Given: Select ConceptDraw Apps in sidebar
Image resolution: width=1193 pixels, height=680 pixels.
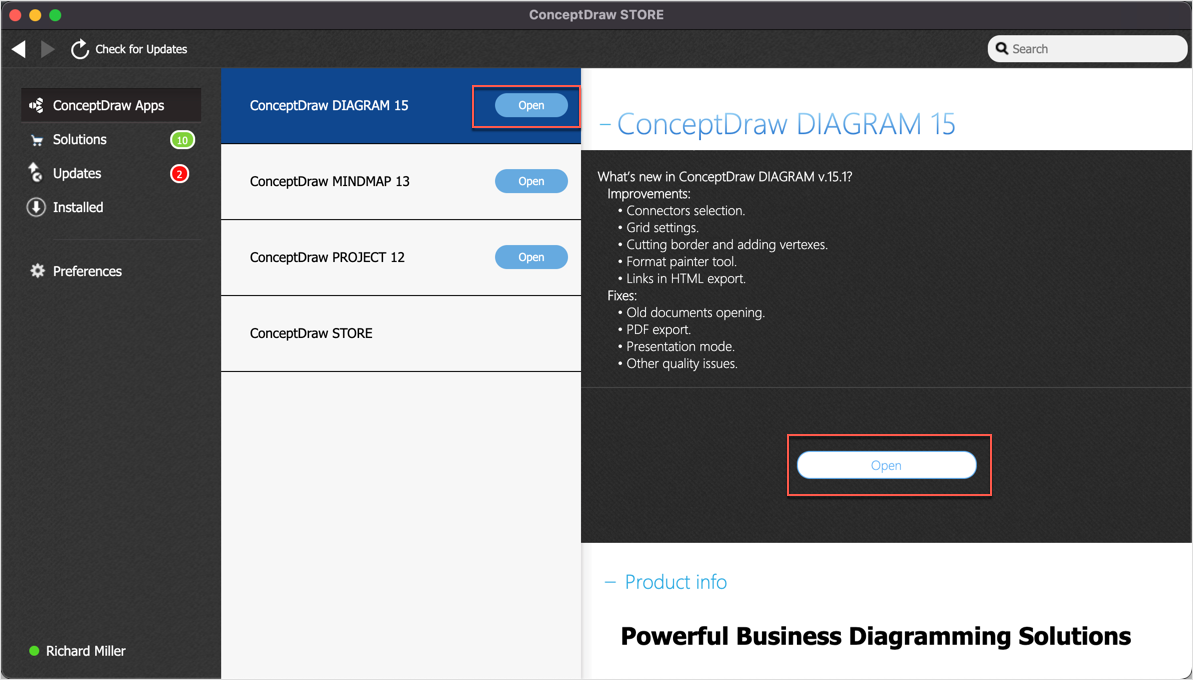Looking at the screenshot, I should coord(111,105).
